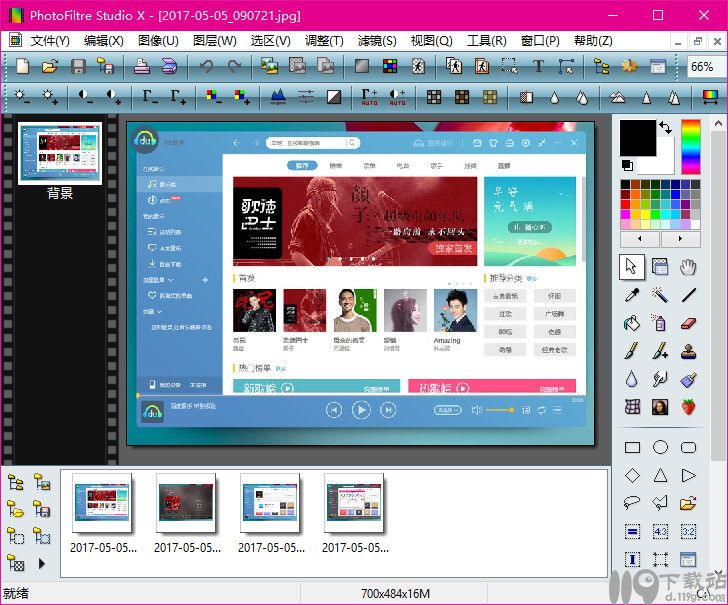
Task: Click the Scanner icon in the toolbar
Action: [x=169, y=66]
